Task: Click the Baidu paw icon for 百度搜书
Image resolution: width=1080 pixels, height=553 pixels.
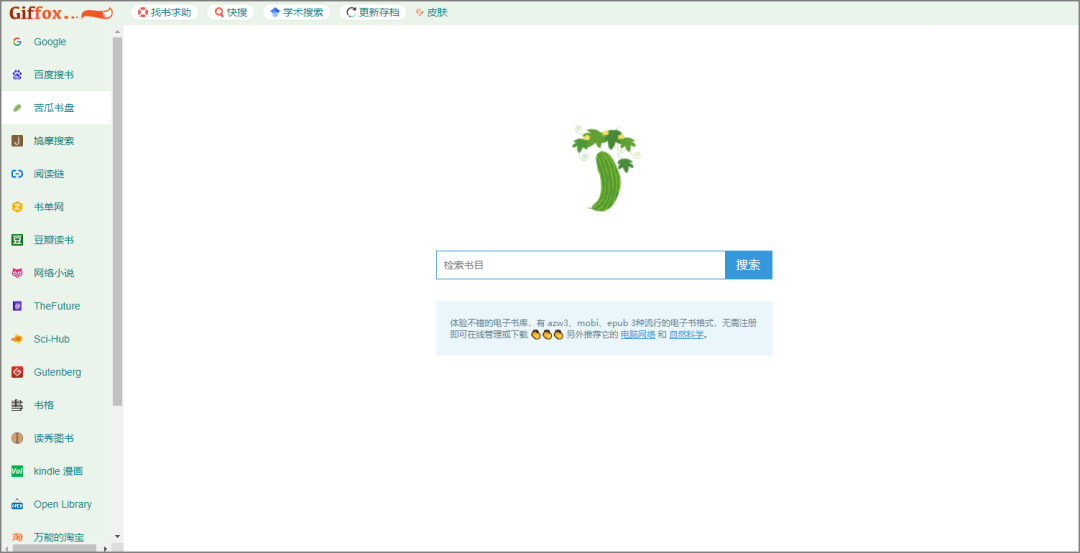Action: (17, 75)
